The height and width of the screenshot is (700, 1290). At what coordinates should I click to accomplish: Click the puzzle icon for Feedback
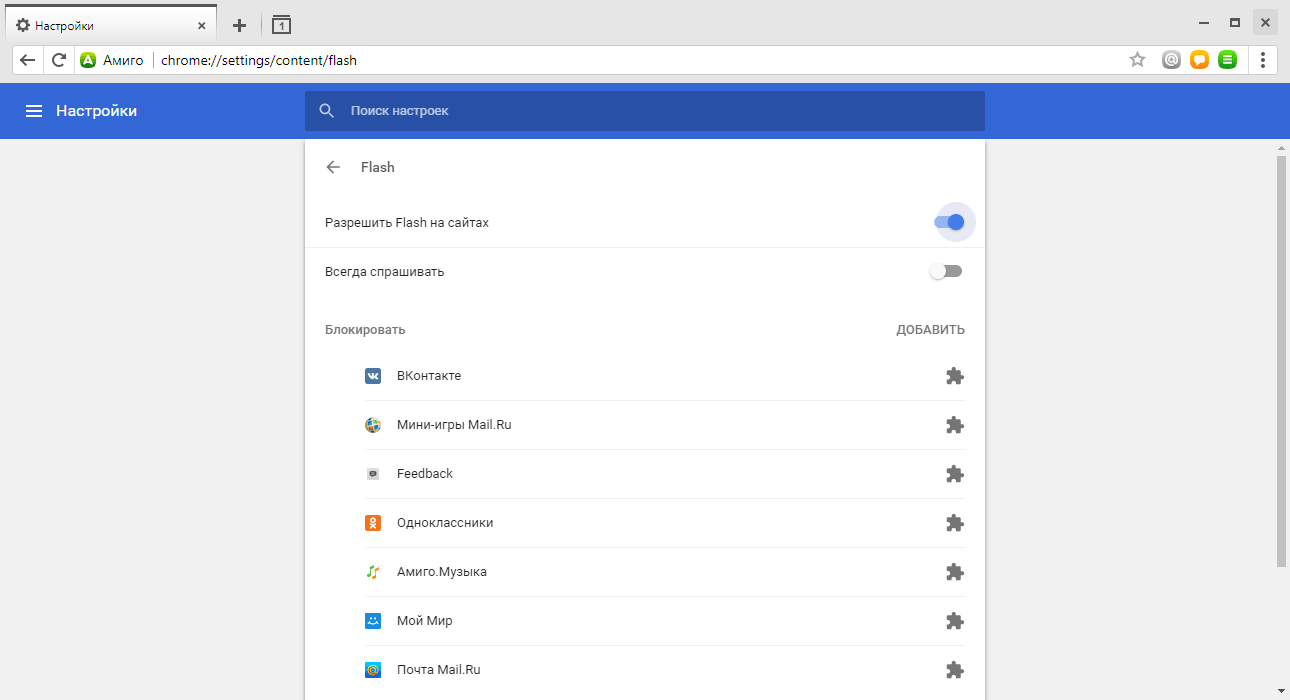coord(955,474)
